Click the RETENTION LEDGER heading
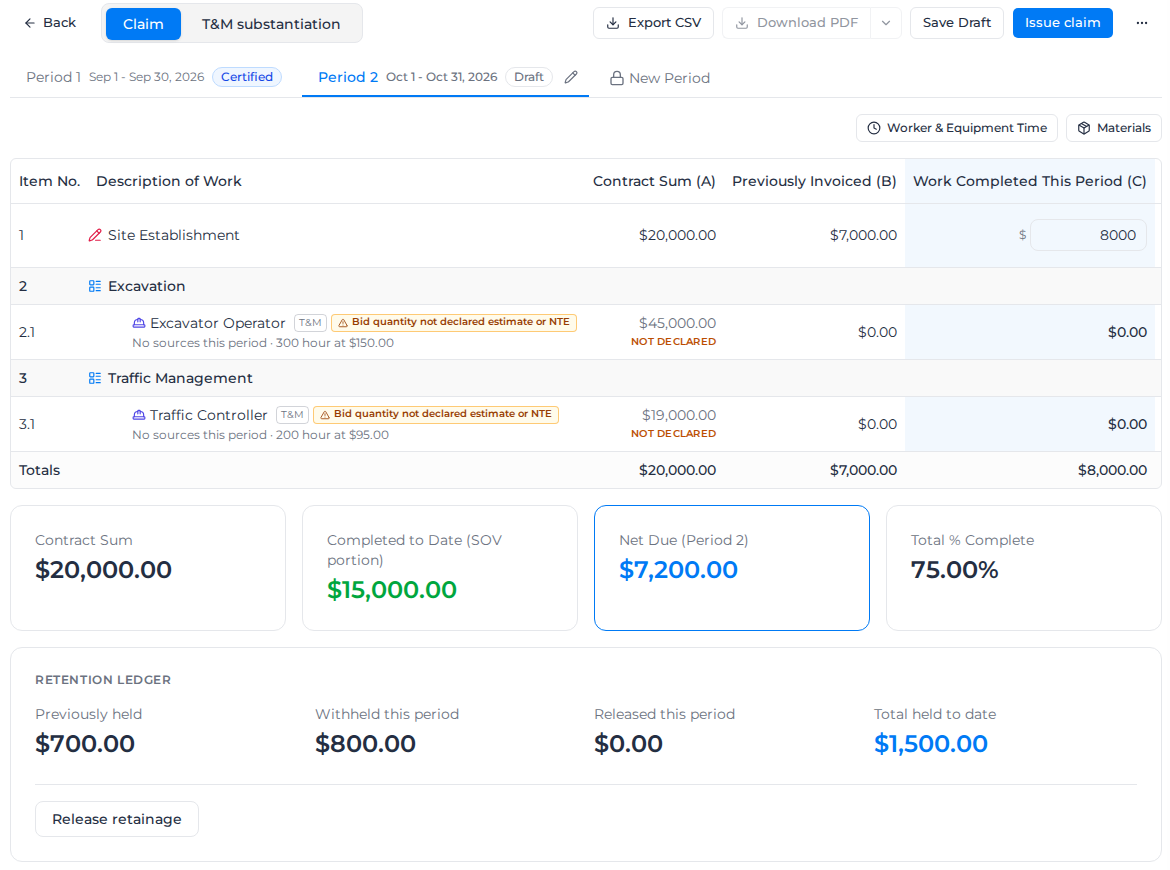 103,680
